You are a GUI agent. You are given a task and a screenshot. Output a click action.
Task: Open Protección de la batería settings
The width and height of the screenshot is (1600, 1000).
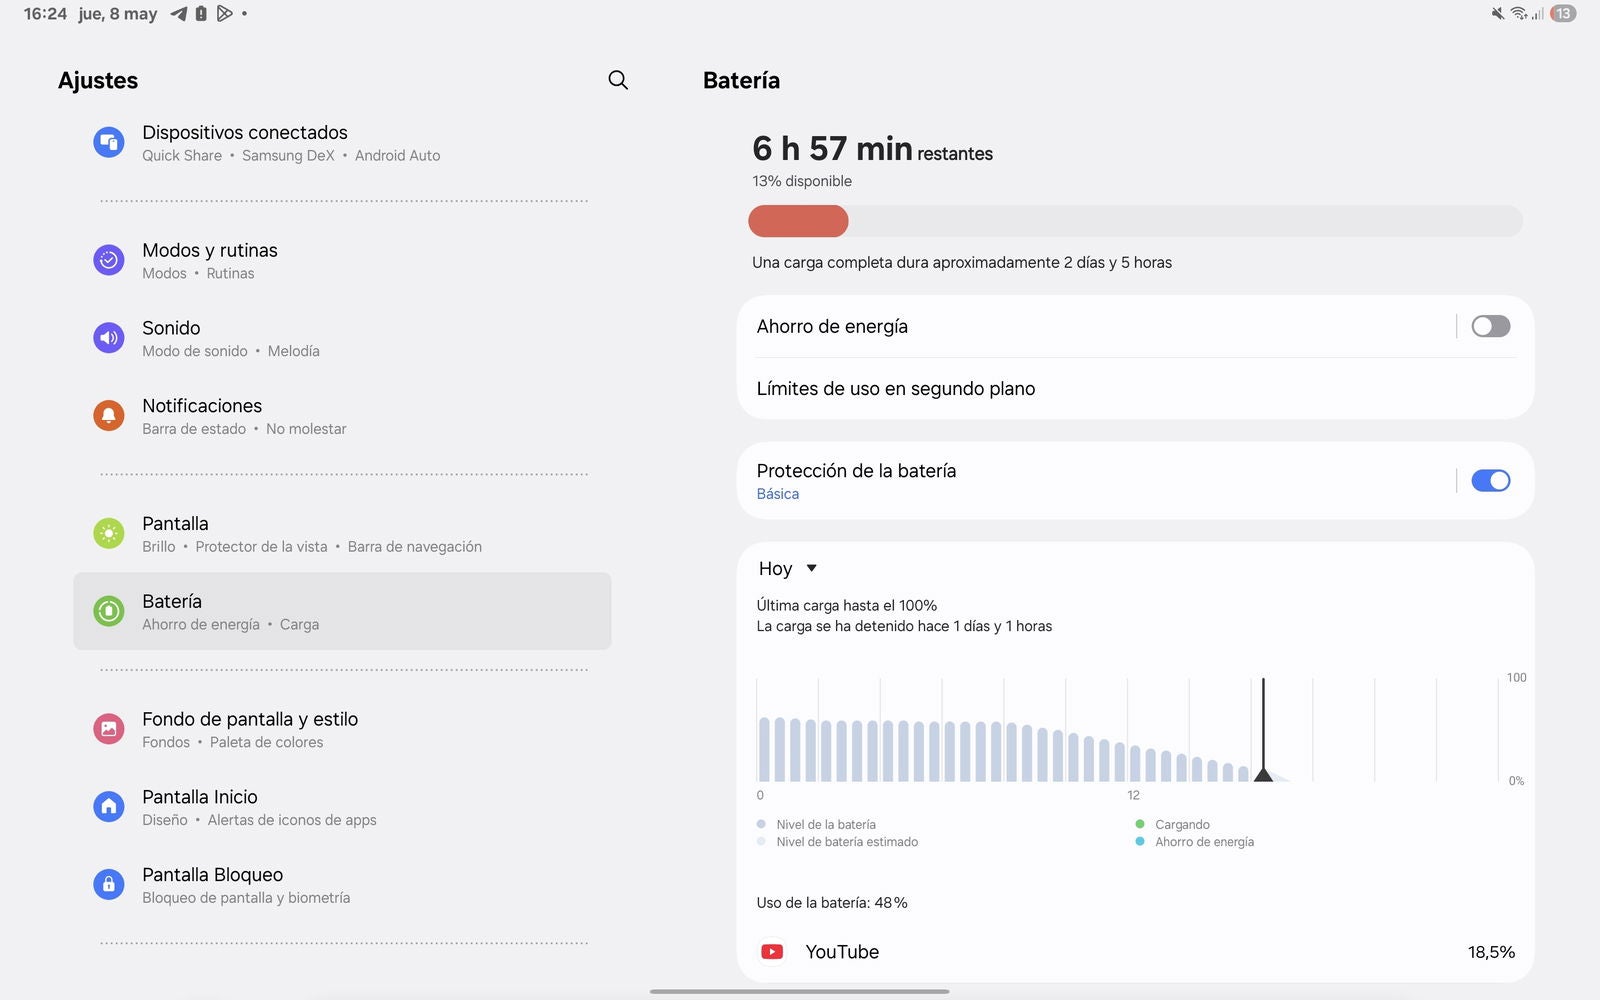click(x=856, y=480)
